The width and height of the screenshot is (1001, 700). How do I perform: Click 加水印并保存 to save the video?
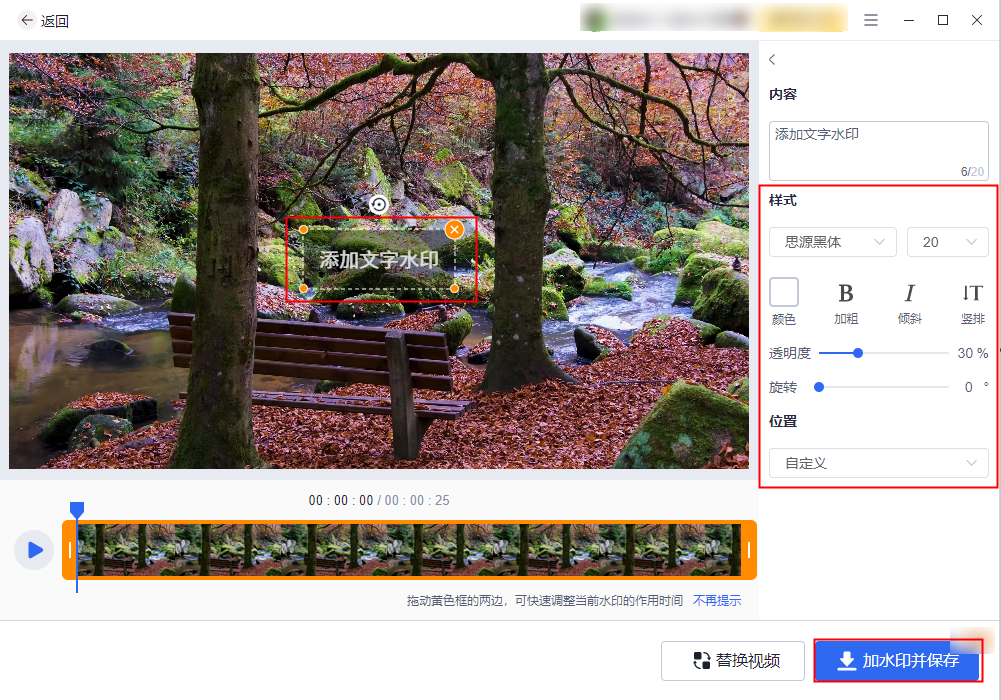pyautogui.click(x=898, y=660)
